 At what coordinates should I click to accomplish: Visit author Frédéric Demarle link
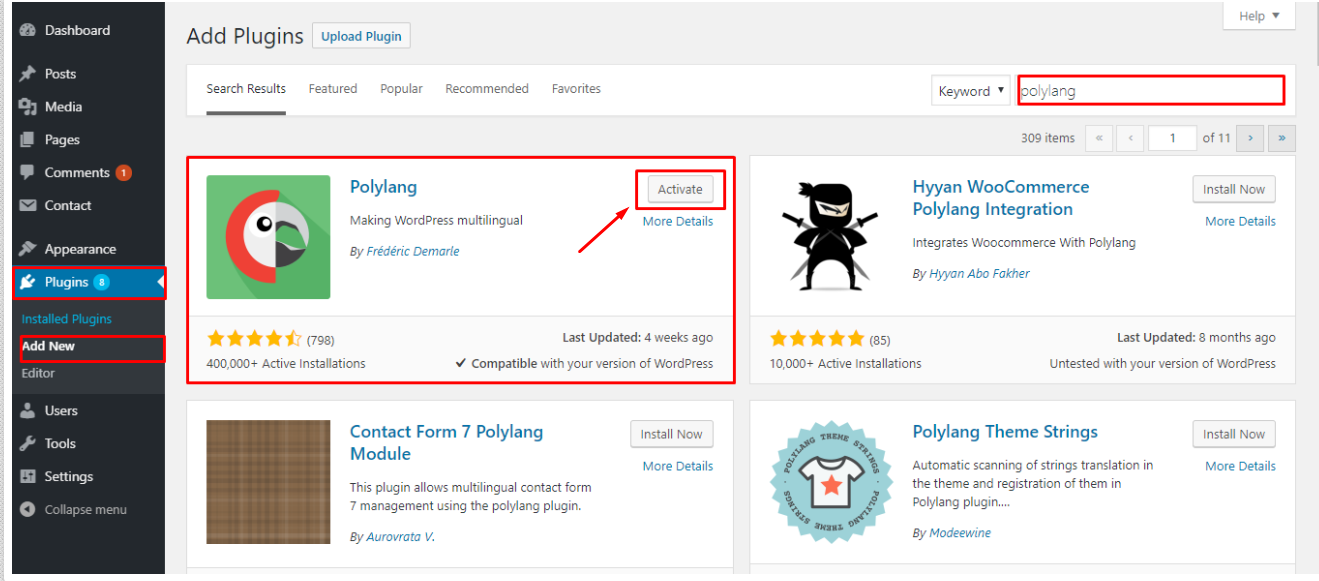click(413, 251)
